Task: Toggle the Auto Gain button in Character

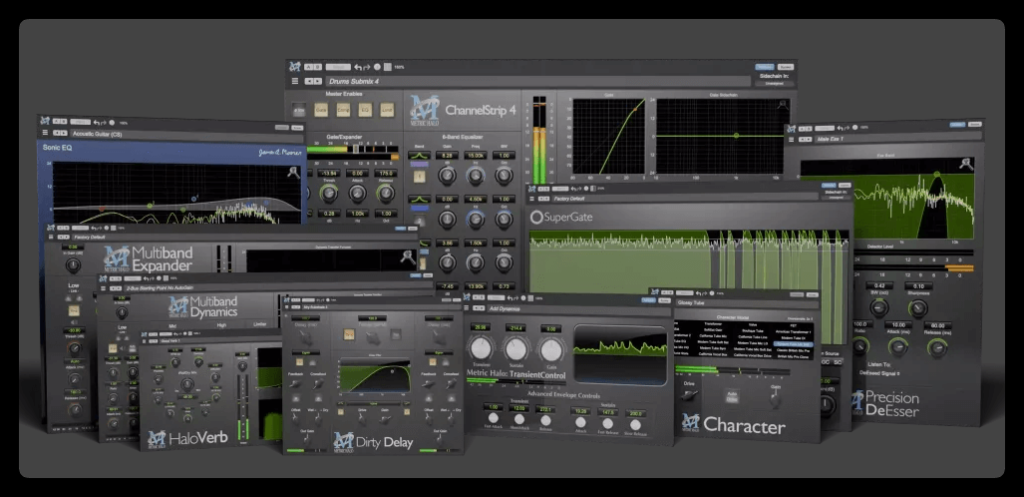Action: (731, 396)
